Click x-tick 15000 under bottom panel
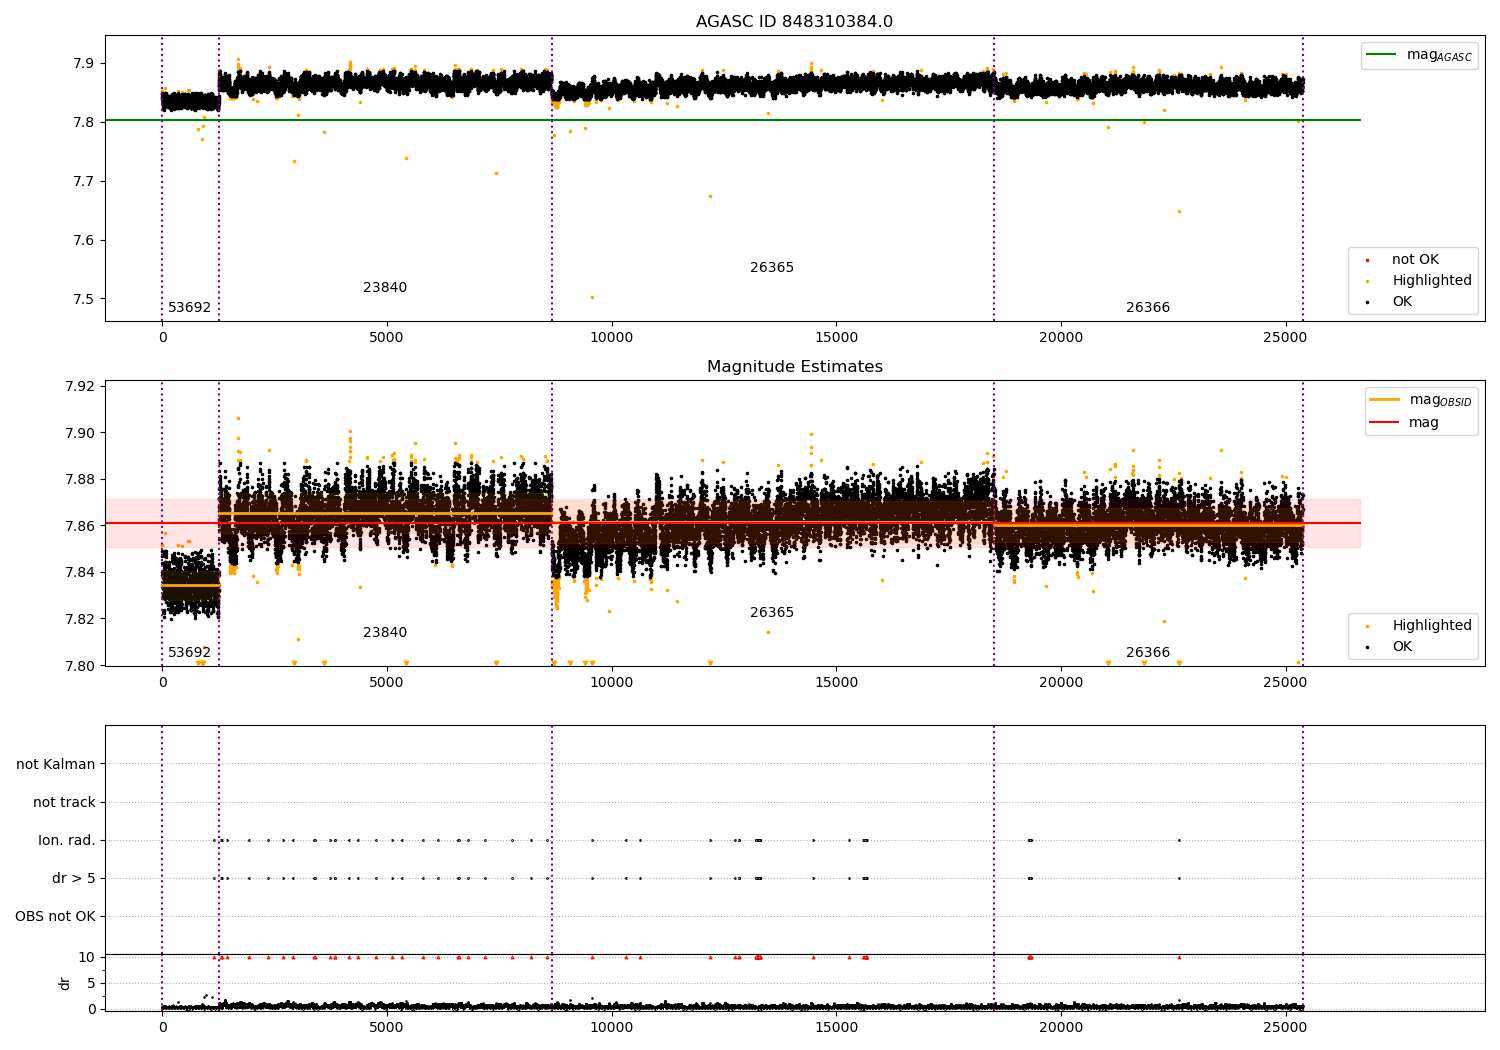1500x1050 pixels. click(x=836, y=1028)
